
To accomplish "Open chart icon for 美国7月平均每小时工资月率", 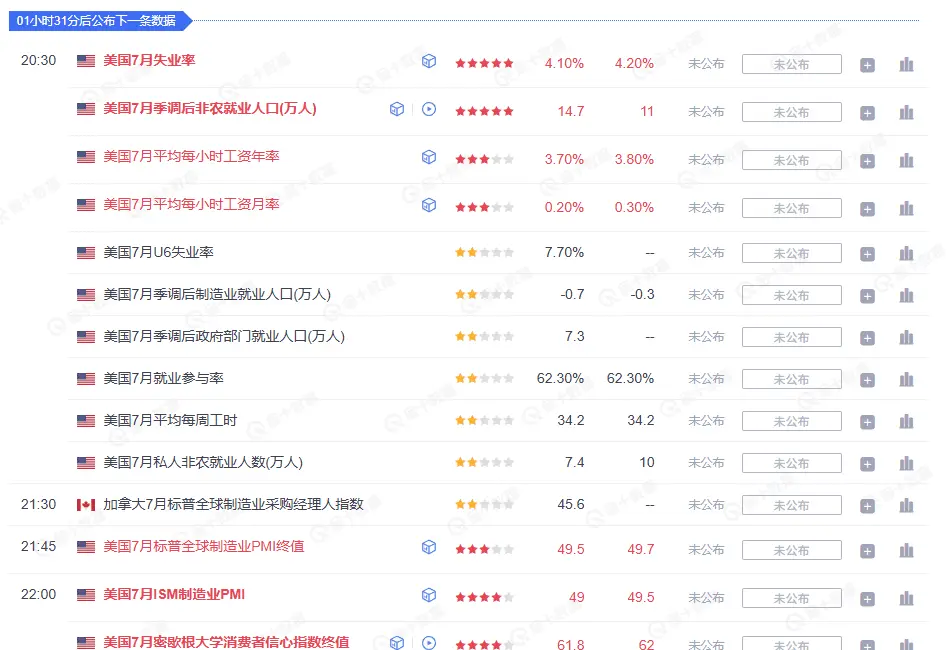I will coord(906,209).
